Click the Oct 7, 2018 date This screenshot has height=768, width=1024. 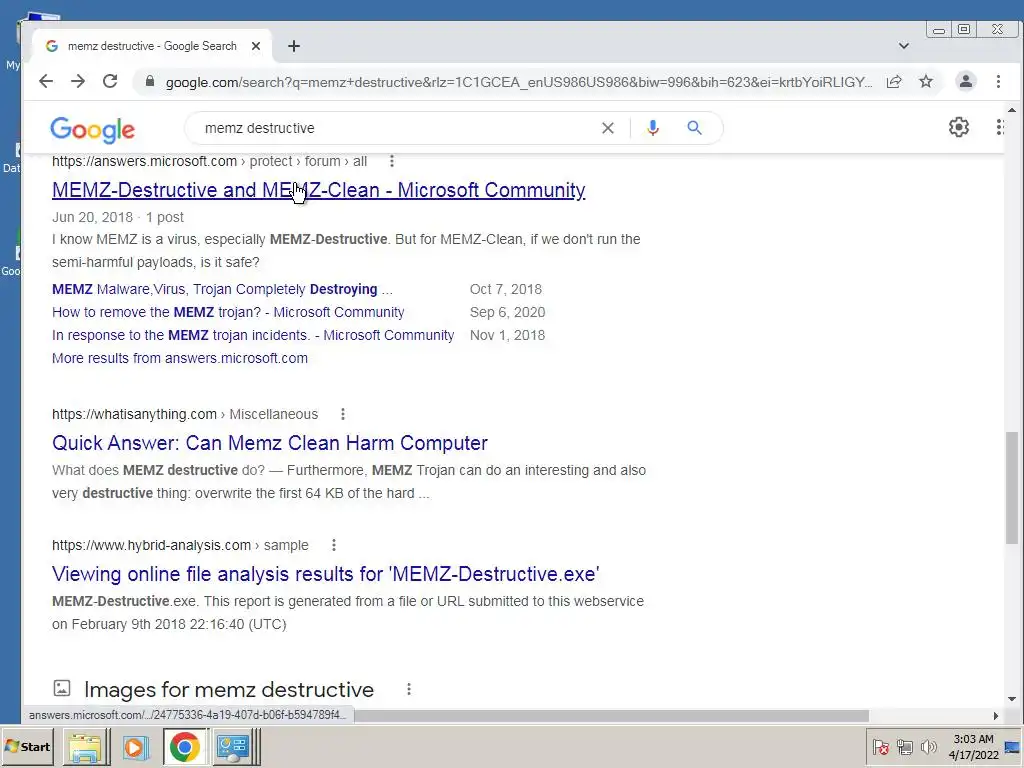(505, 289)
